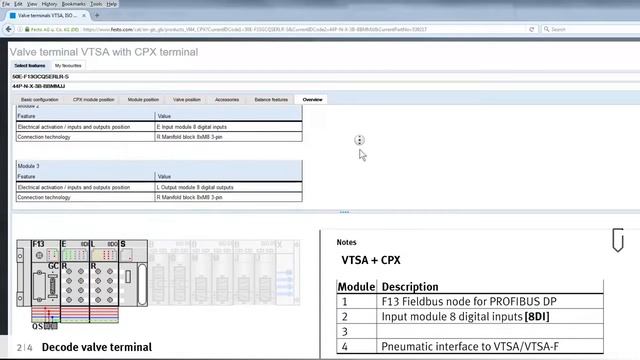This screenshot has width=640, height=360.
Task: Select 'E Input module 8 digital inputs' cell
Action: coord(229,127)
